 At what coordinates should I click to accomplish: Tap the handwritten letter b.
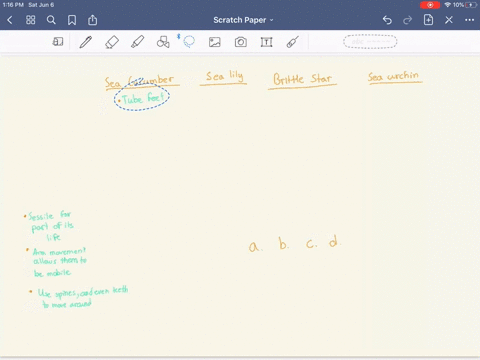tap(283, 244)
